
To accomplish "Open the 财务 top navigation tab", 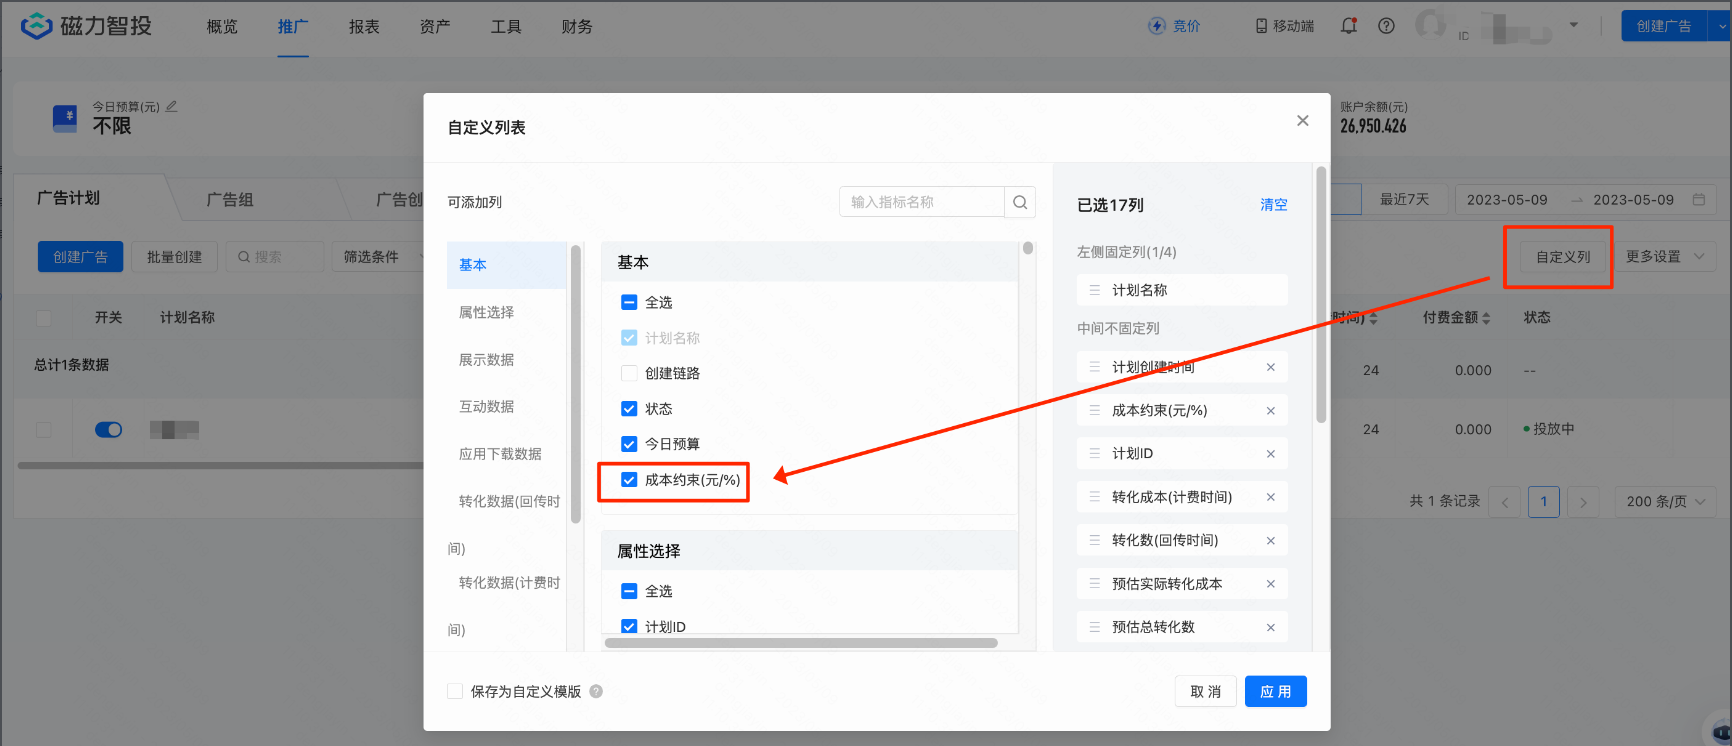I will click(577, 27).
